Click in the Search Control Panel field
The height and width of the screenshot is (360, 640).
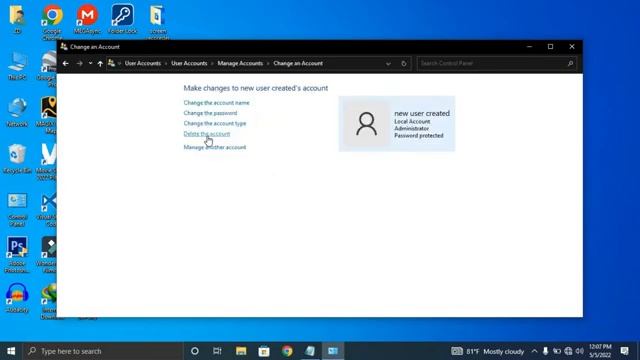pyautogui.click(x=496, y=63)
